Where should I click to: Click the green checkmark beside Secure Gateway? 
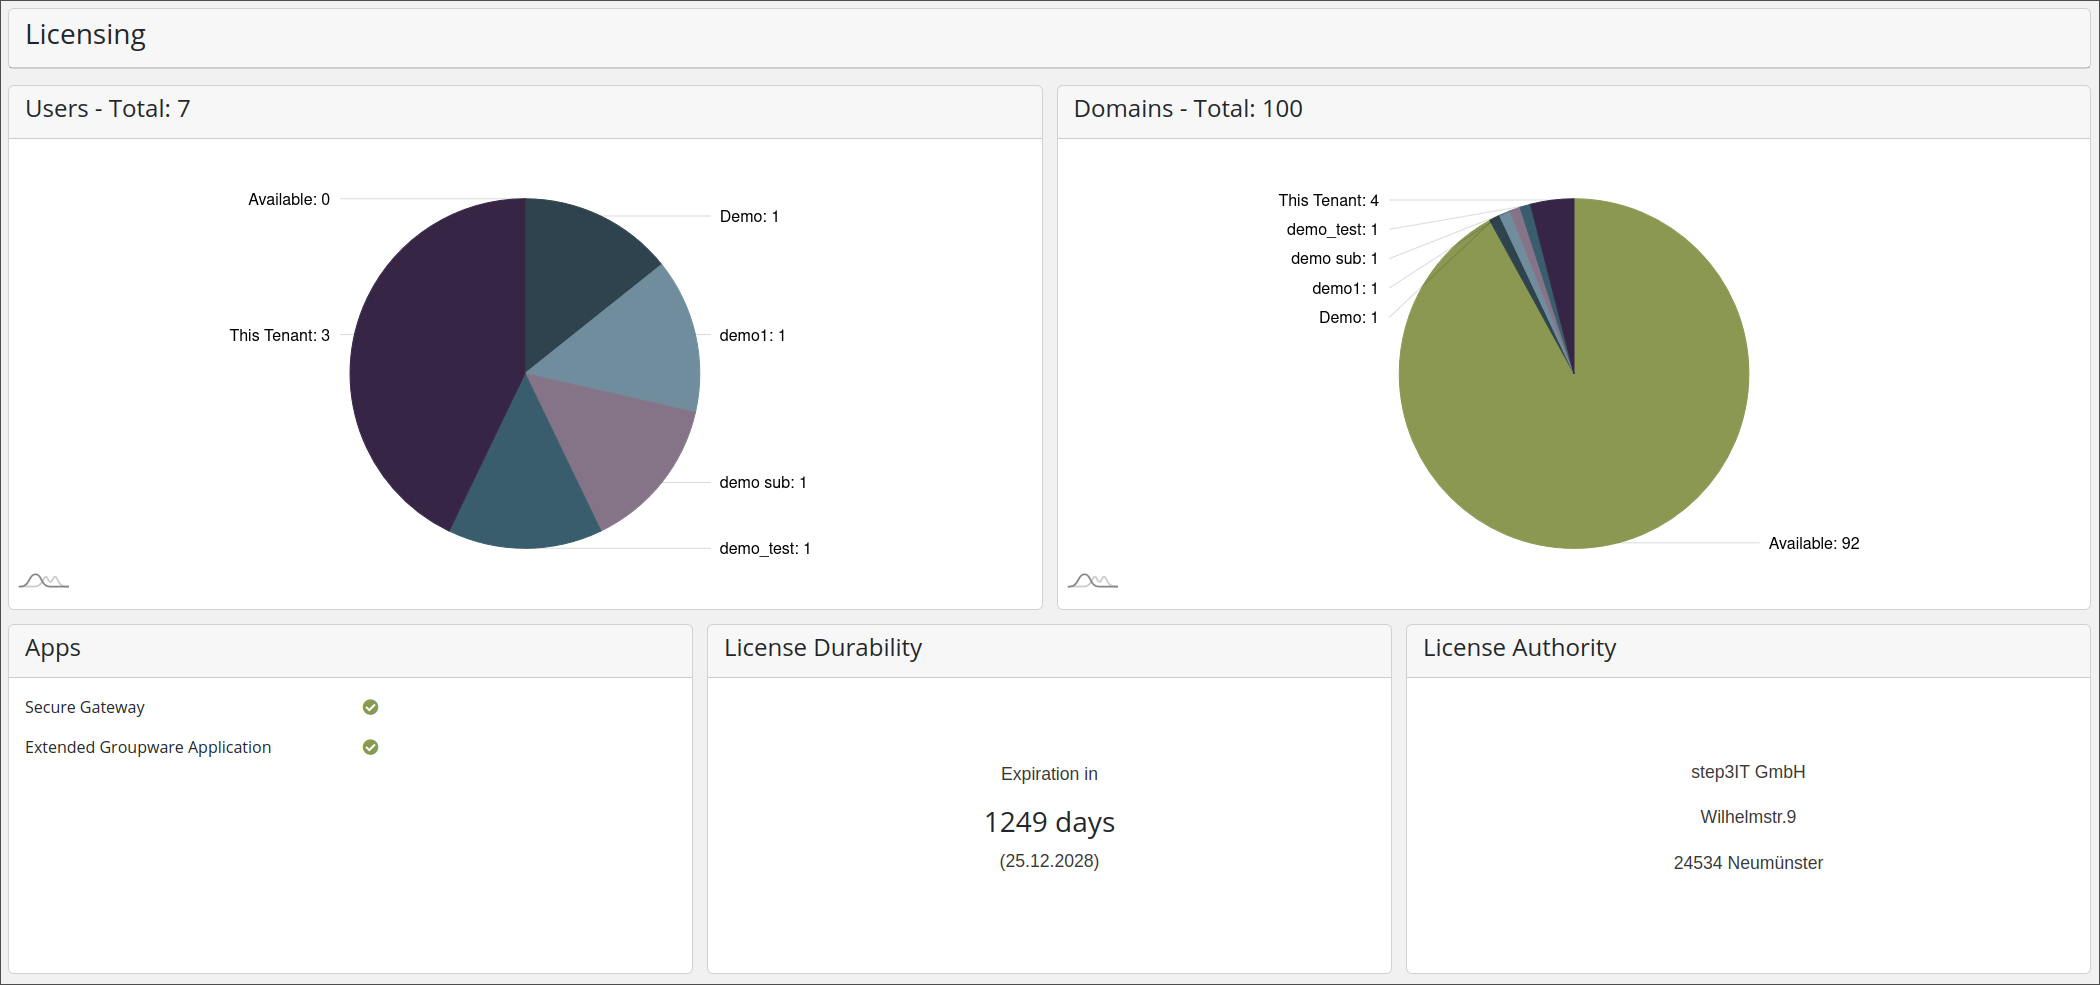370,707
